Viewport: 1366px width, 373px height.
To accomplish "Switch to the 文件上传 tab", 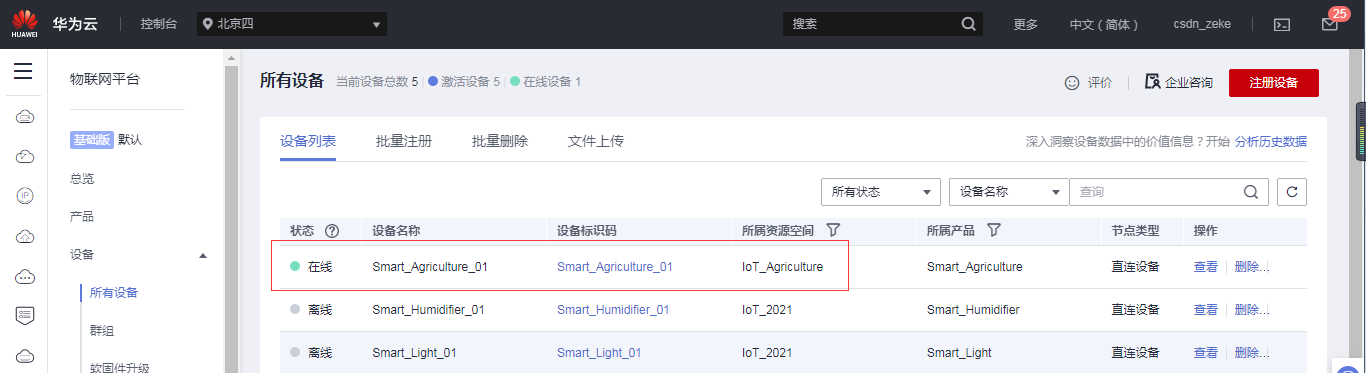I will coord(596,141).
